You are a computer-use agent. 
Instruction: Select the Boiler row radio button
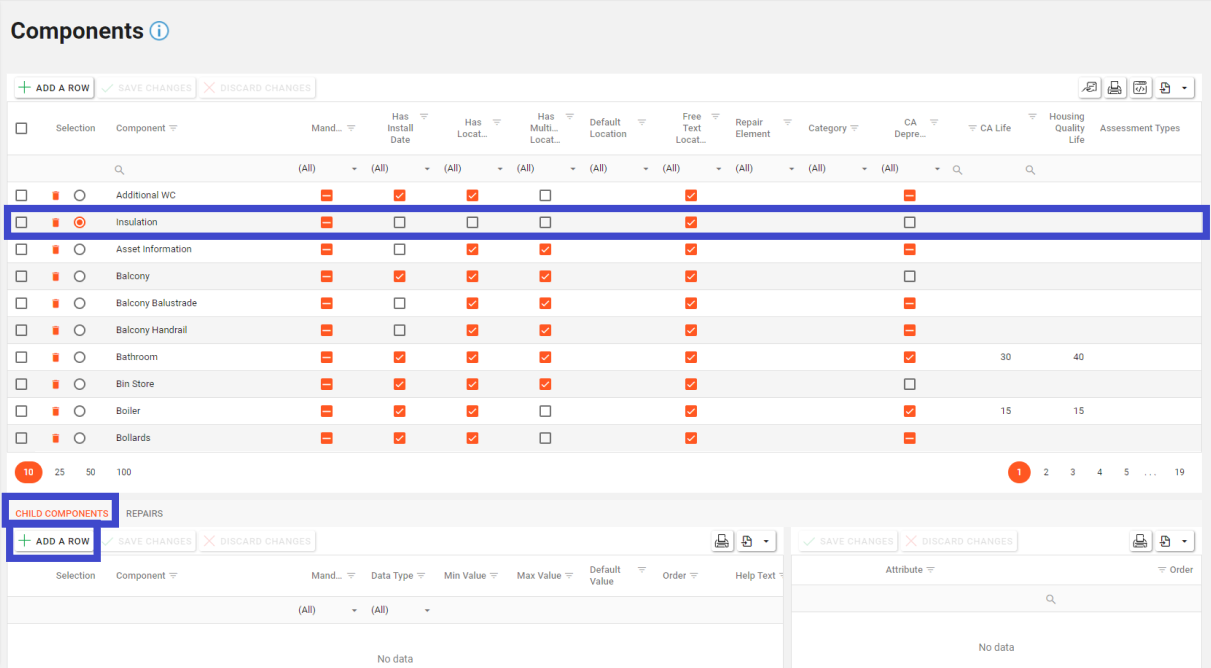pos(80,411)
